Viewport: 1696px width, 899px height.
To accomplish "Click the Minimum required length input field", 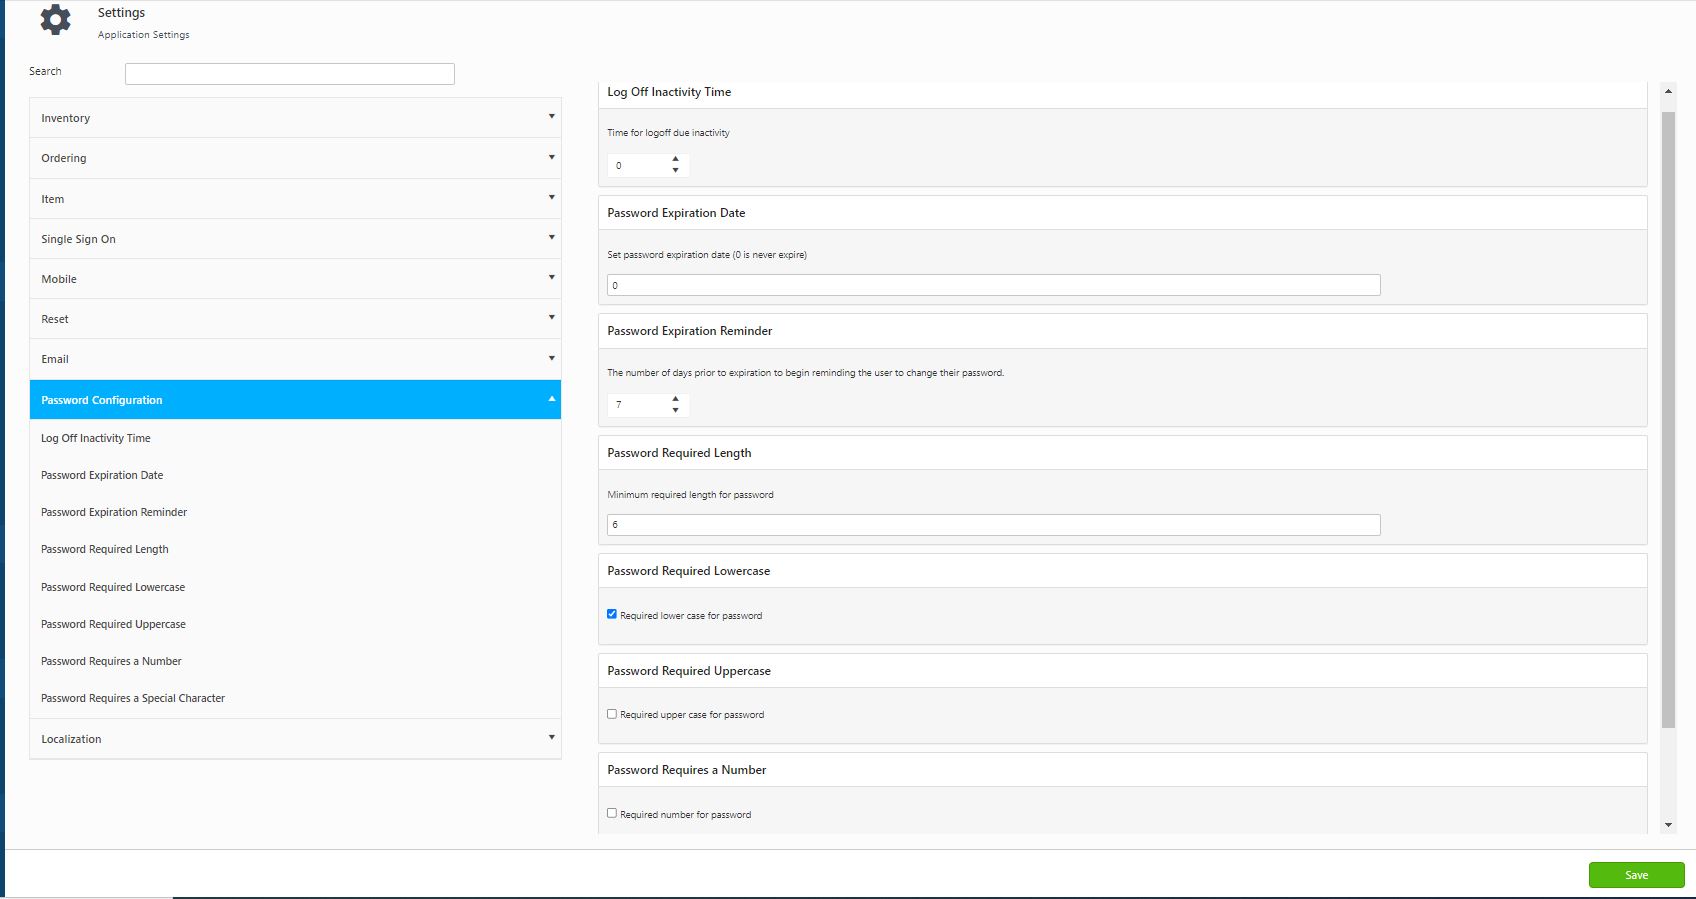I will (x=993, y=525).
